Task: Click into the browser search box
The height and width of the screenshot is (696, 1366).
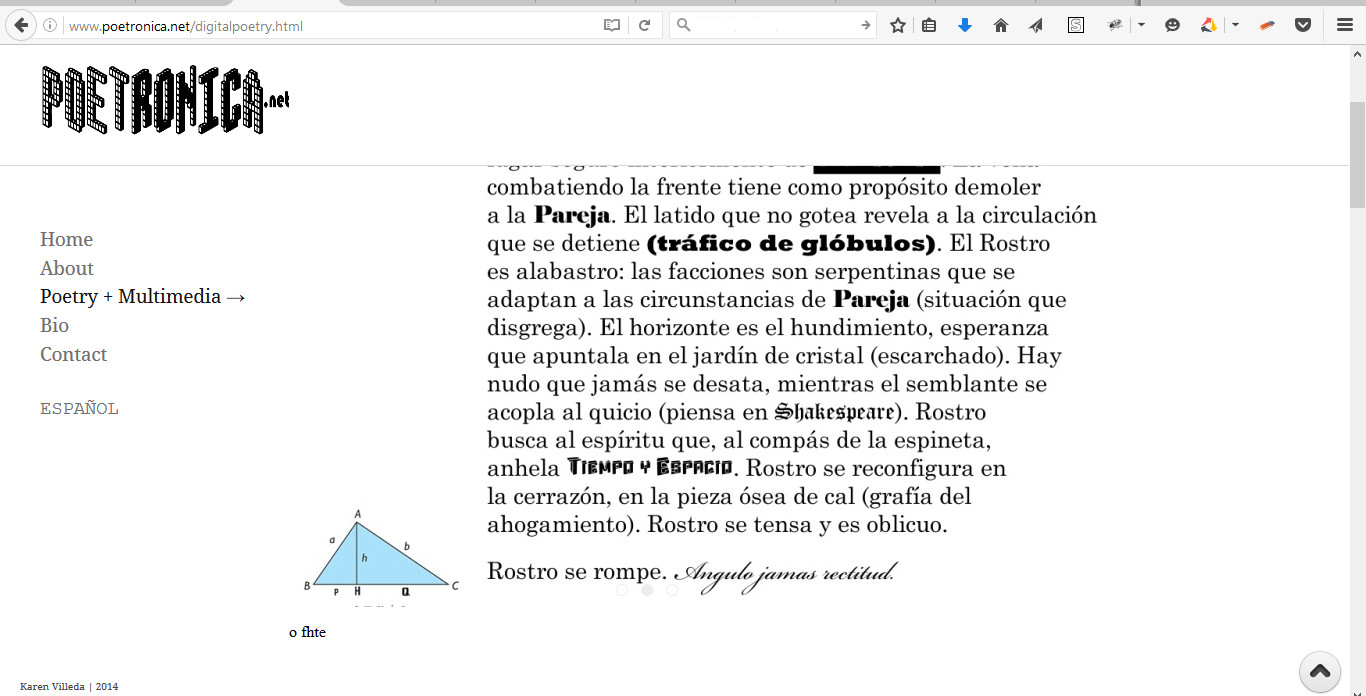Action: point(775,26)
